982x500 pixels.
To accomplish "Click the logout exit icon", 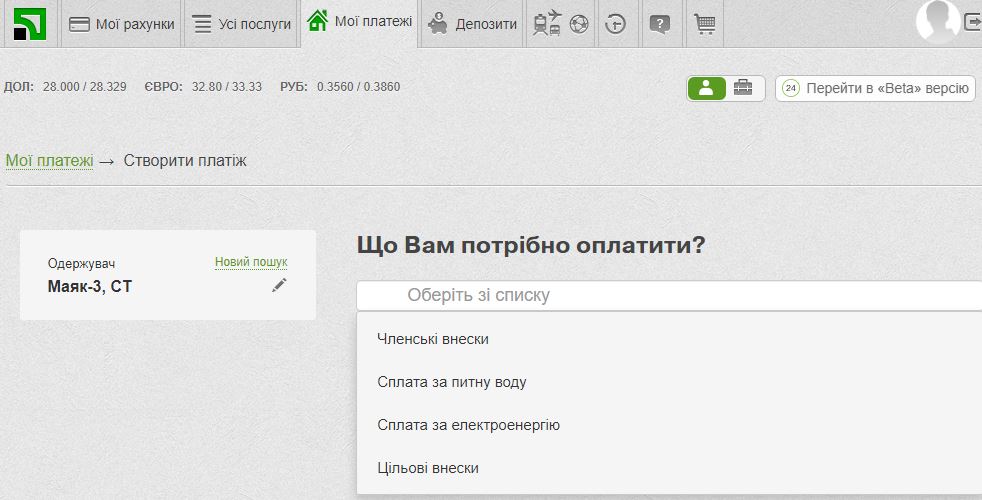I will click(x=973, y=23).
